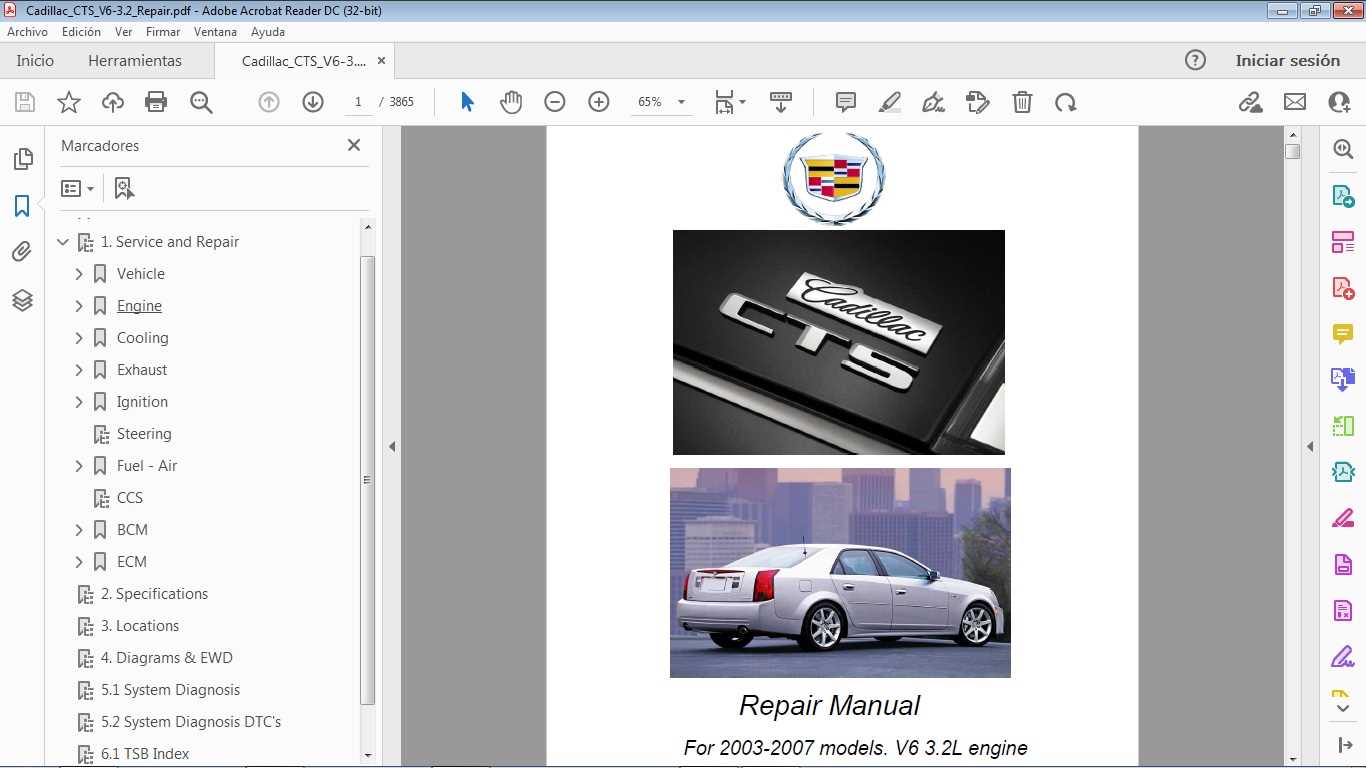Activate the selection arrow tool
This screenshot has height=768, width=1366.
coord(467,102)
